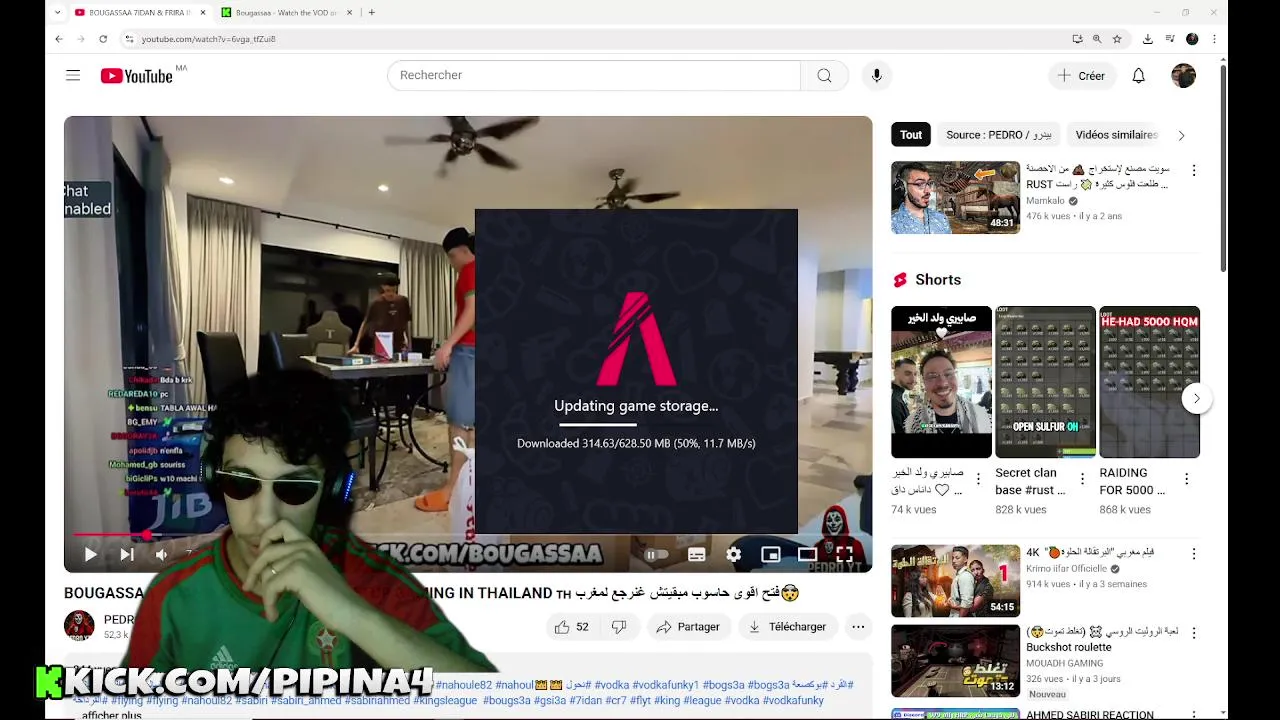This screenshot has height=720, width=1280.
Task: Start voice search with the microphone icon
Action: click(x=877, y=75)
